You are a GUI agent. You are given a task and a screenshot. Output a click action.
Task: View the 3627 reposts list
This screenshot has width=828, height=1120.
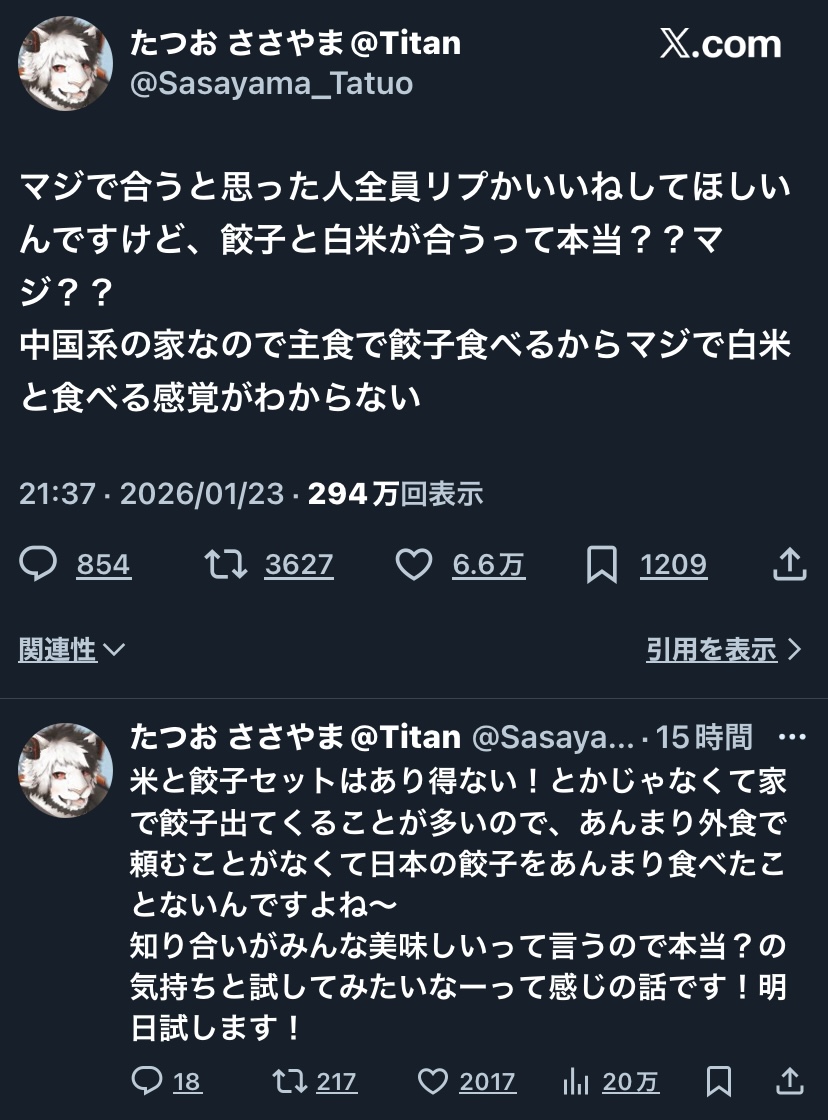[299, 566]
